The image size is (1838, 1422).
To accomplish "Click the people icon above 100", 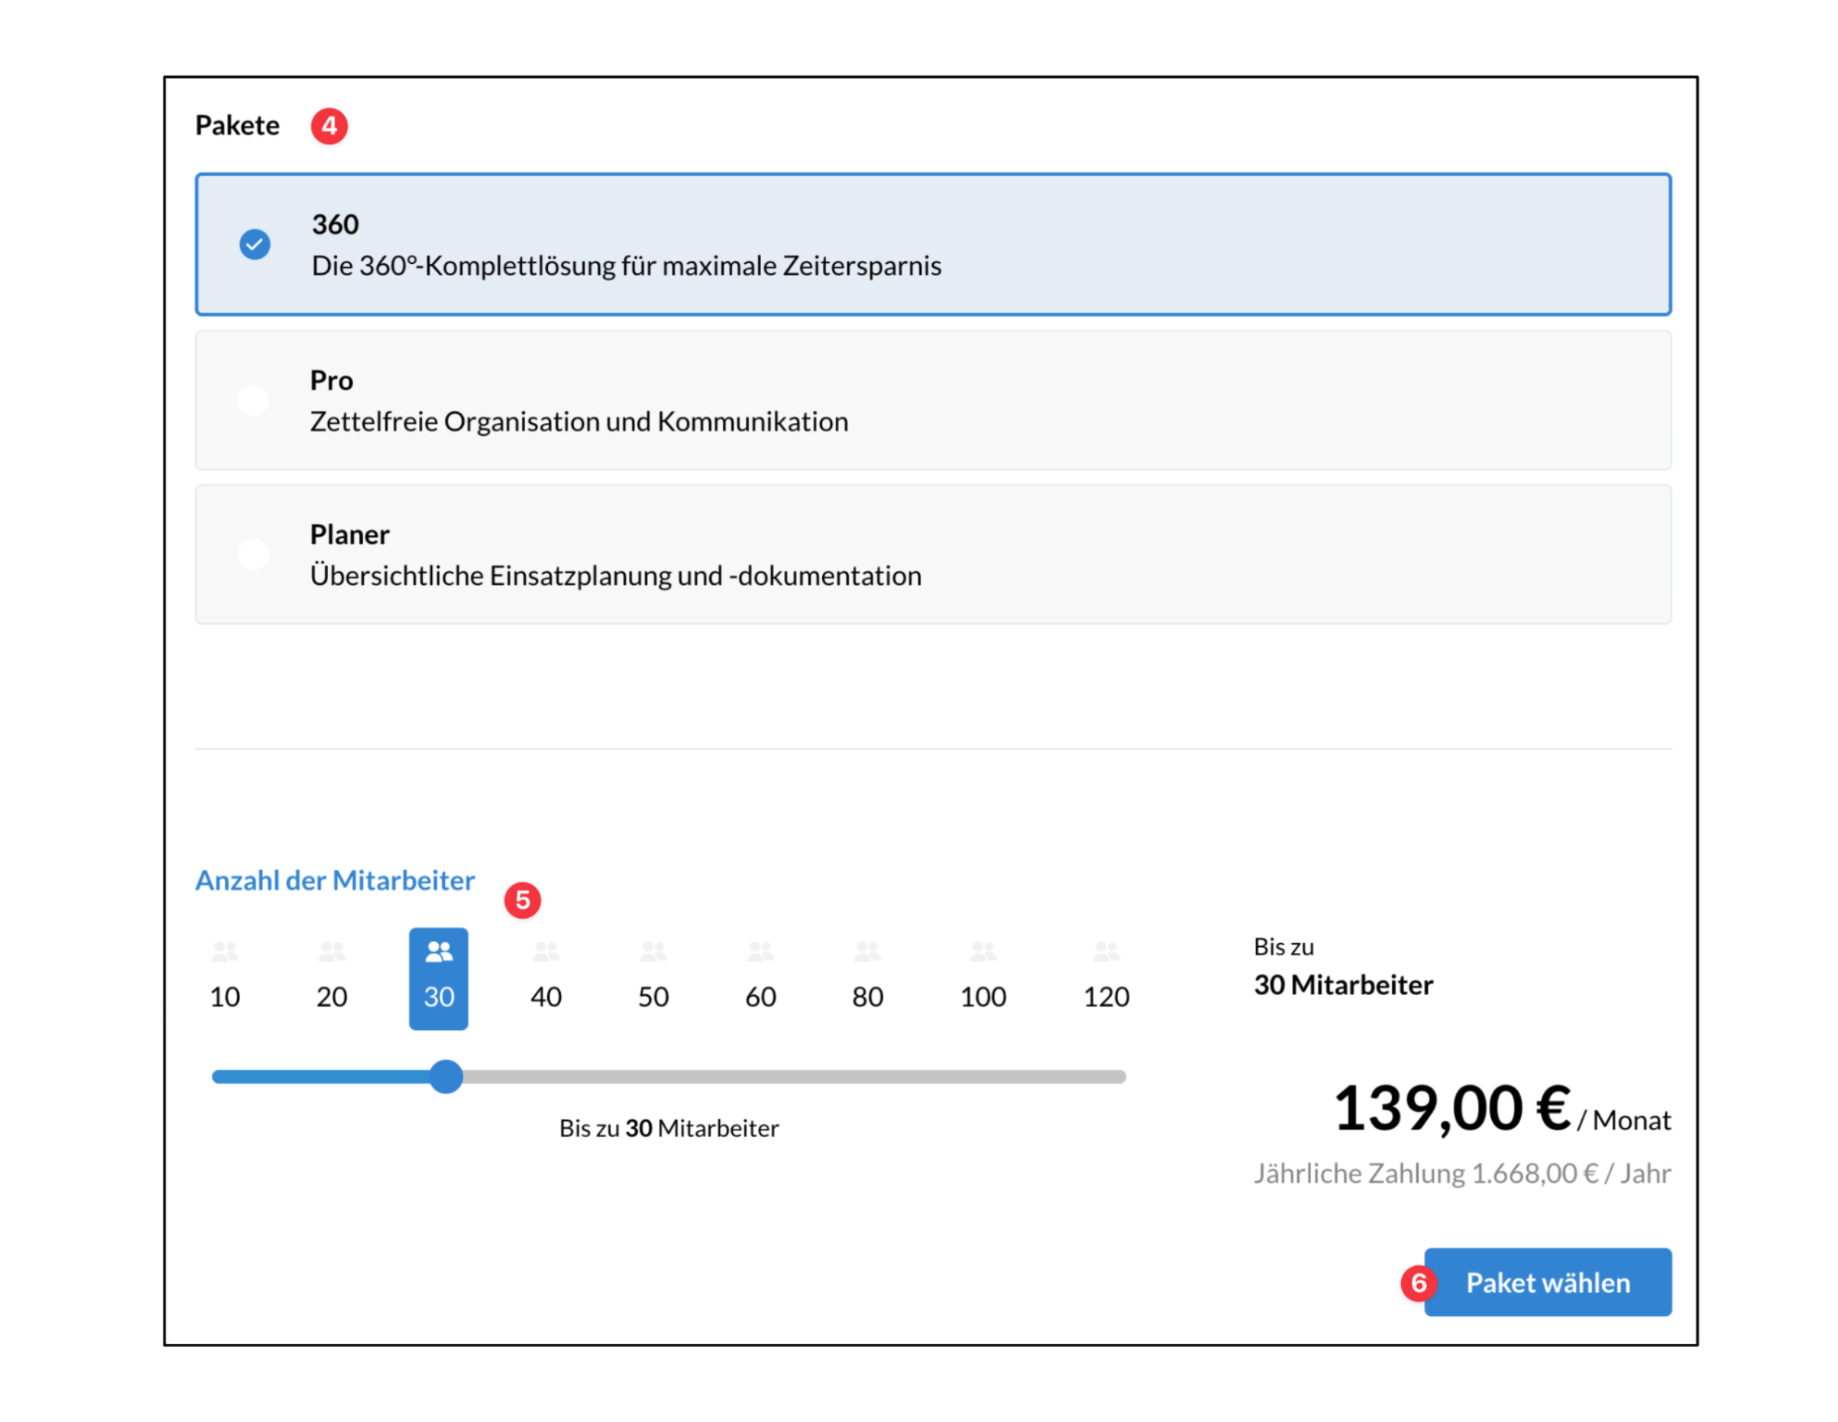I will (x=983, y=951).
